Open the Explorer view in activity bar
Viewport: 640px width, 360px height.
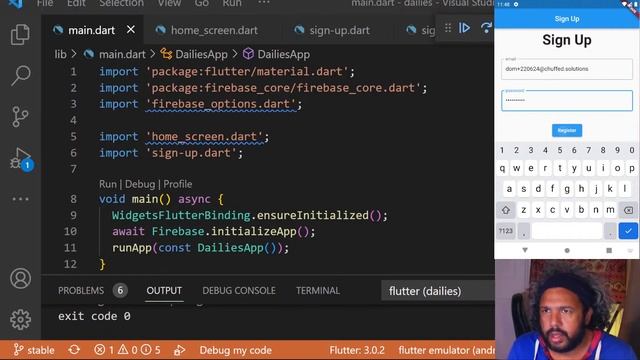[x=20, y=35]
